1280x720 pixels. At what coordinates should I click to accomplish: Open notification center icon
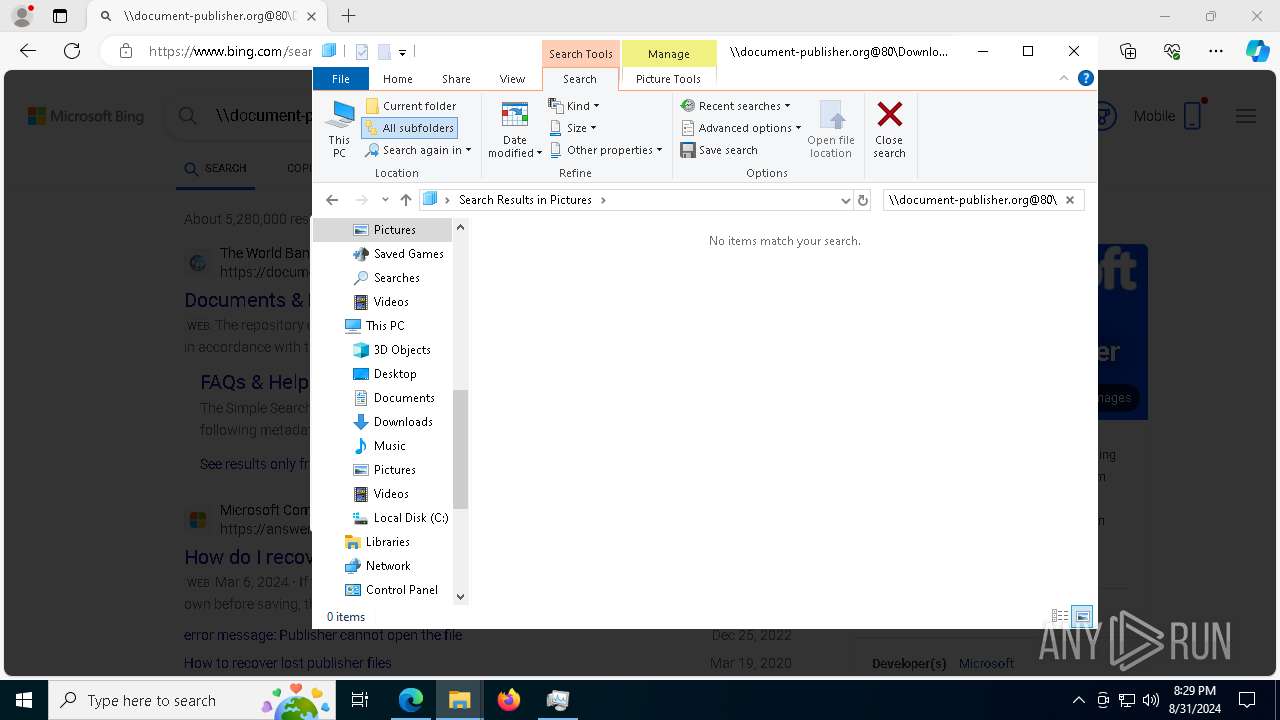[x=1247, y=700]
